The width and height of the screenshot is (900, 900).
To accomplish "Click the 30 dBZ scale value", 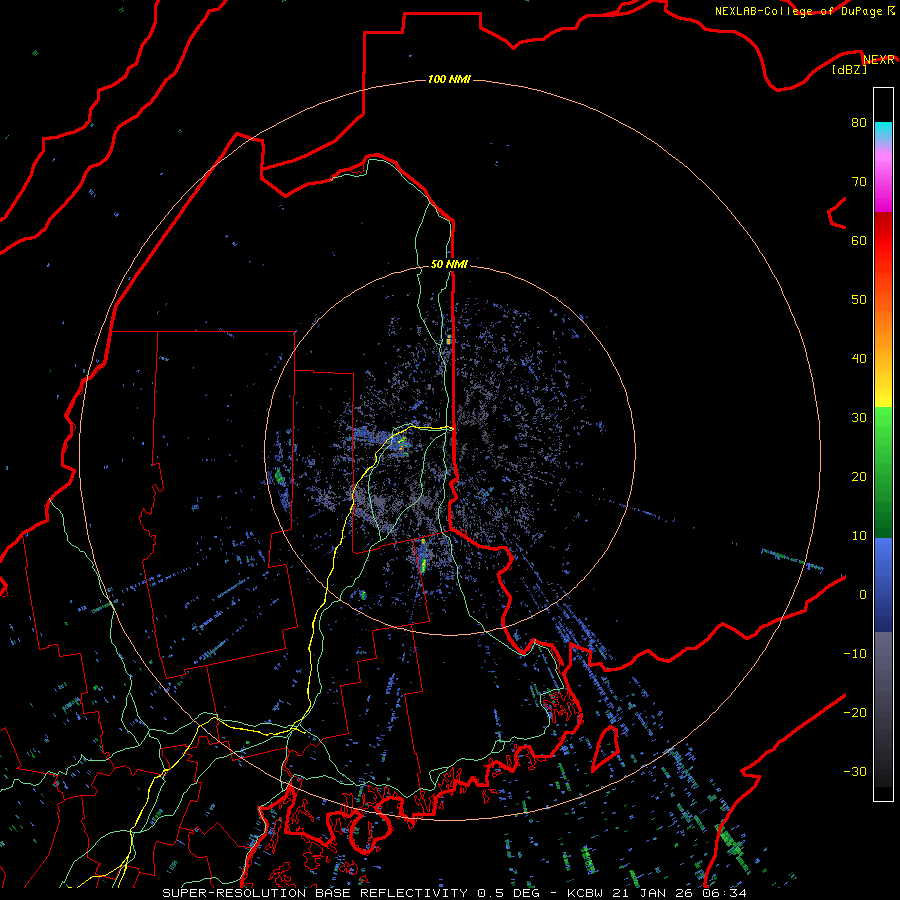I will pyautogui.click(x=859, y=417).
